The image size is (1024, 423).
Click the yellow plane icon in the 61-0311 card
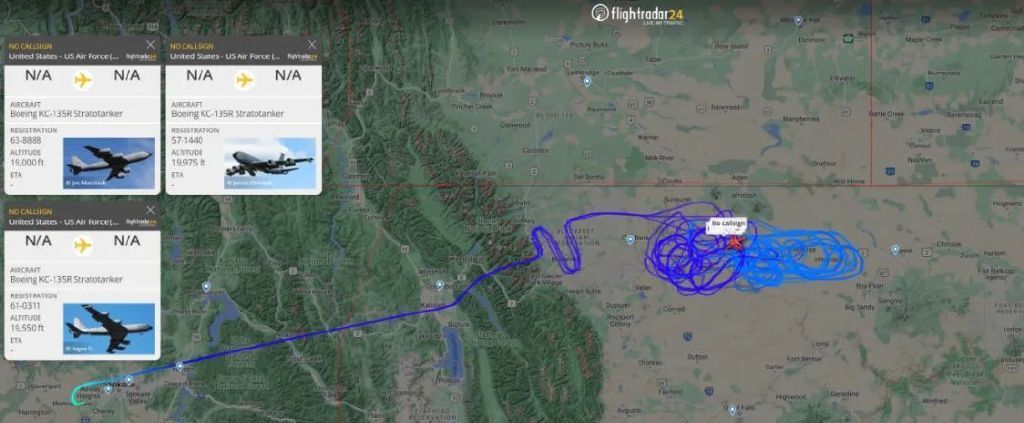pos(82,245)
